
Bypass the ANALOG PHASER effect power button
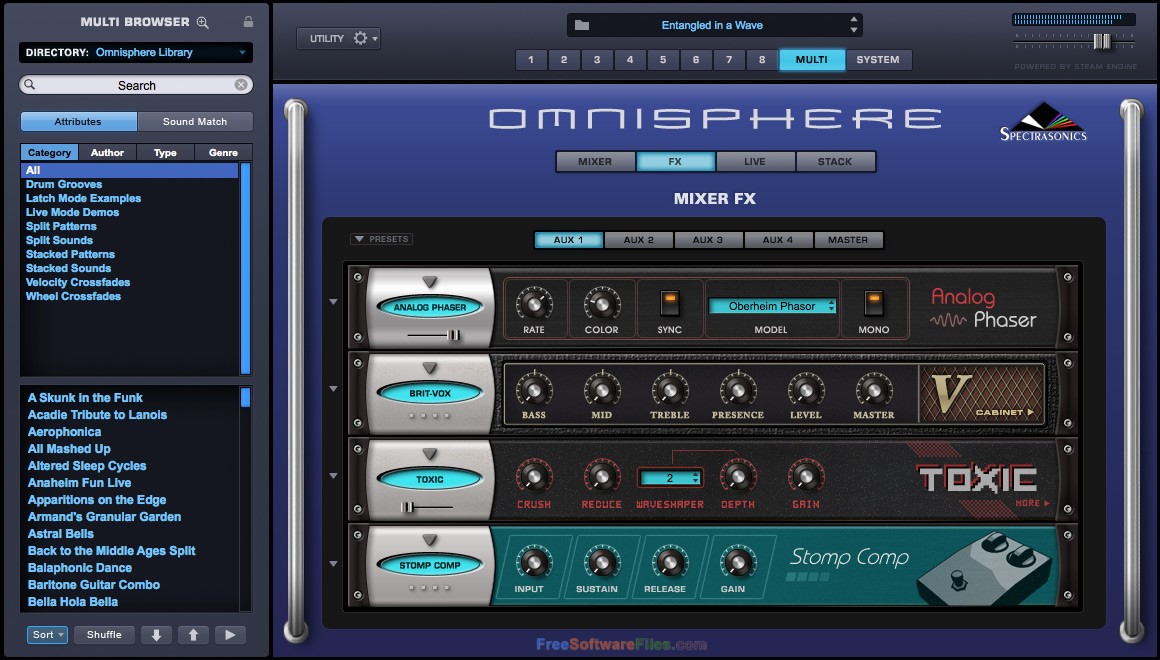(x=430, y=307)
